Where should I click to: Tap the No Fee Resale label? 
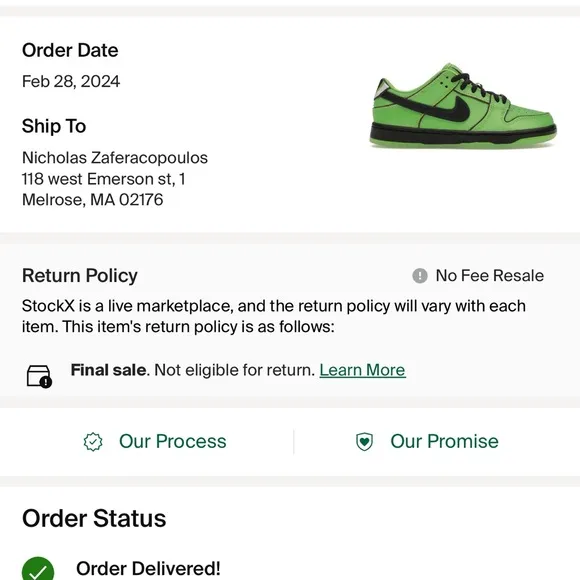490,276
